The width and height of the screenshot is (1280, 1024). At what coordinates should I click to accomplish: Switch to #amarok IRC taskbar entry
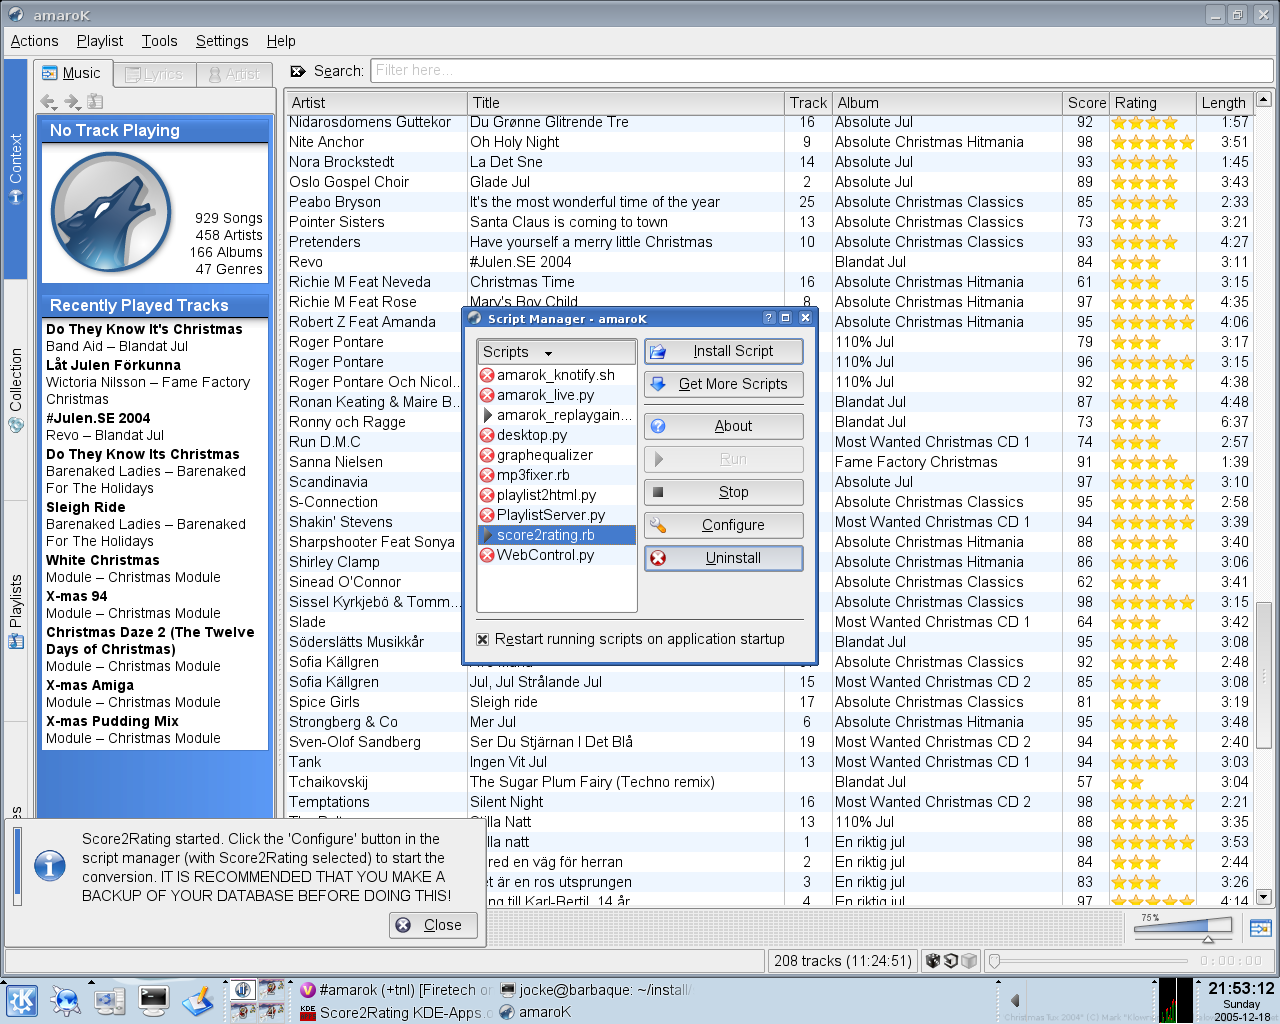396,990
